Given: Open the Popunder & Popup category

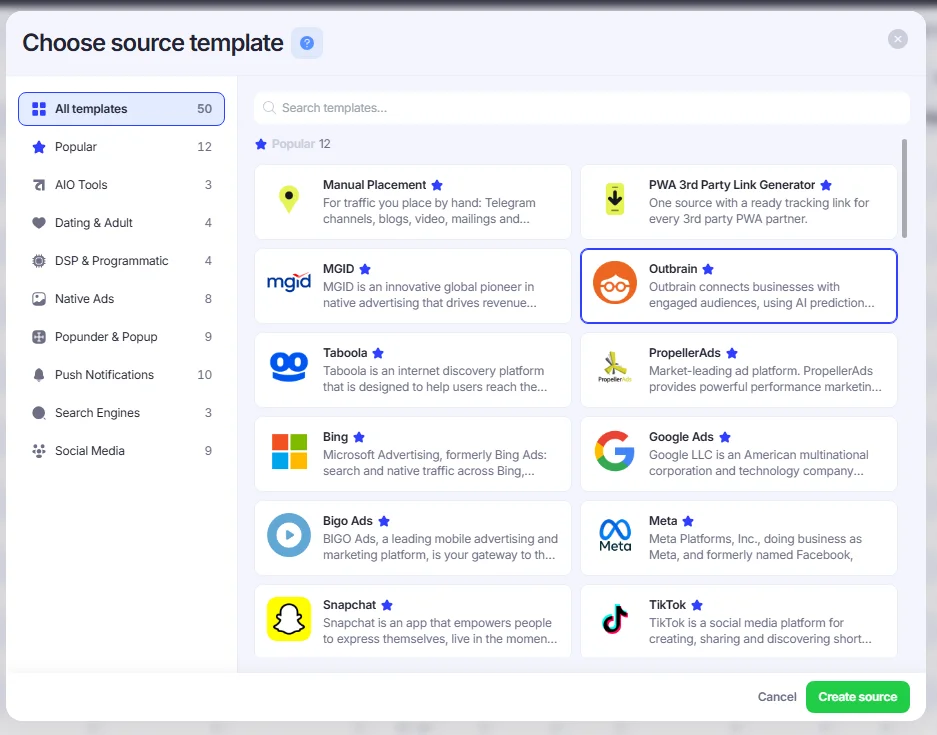Looking at the screenshot, I should pyautogui.click(x=121, y=337).
